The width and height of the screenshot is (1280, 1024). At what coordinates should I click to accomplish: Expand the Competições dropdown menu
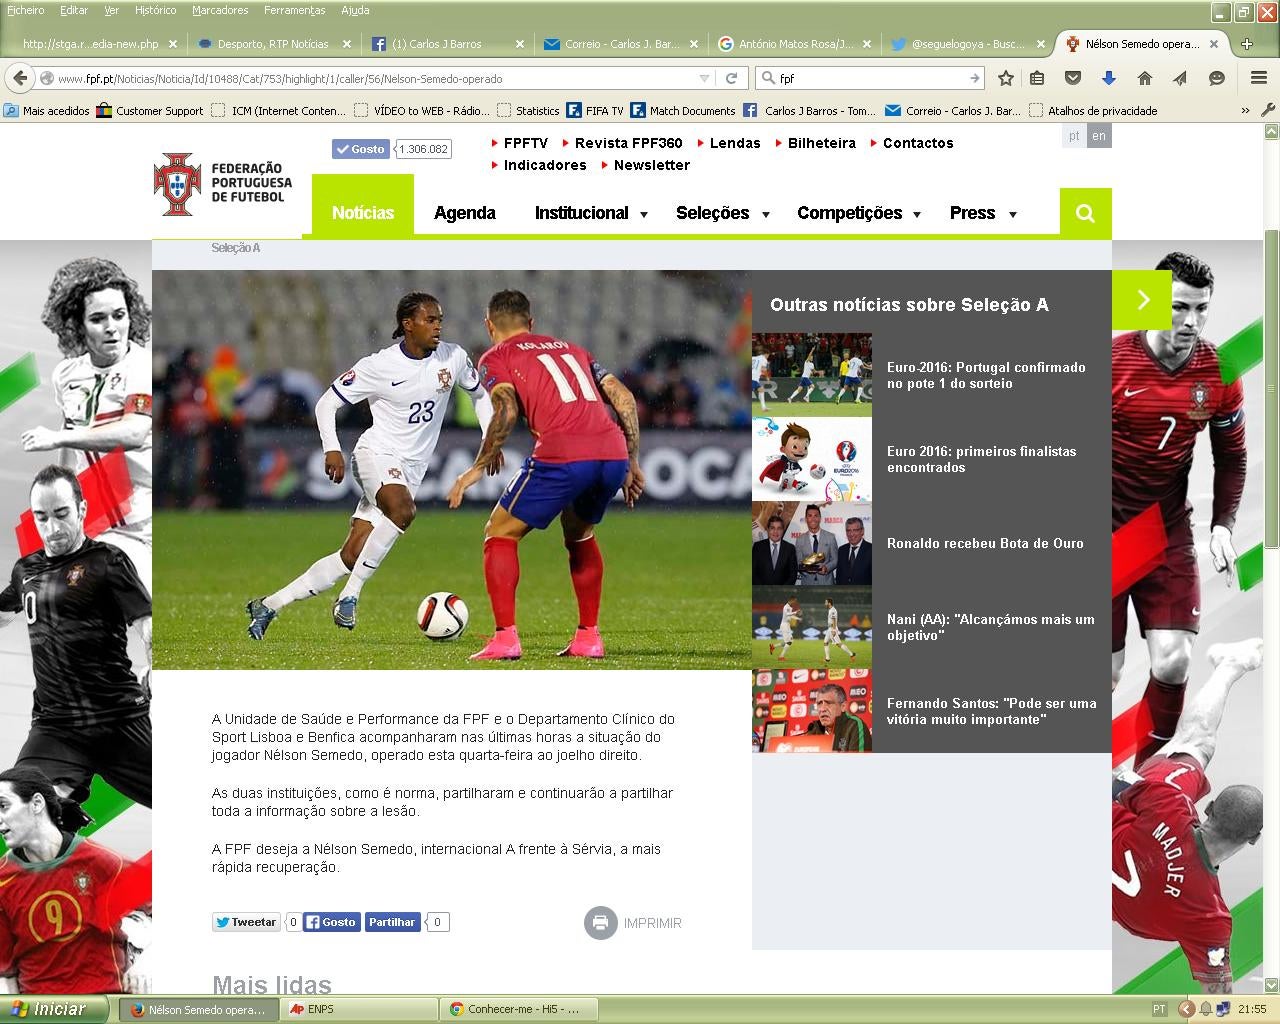pyautogui.click(x=858, y=213)
